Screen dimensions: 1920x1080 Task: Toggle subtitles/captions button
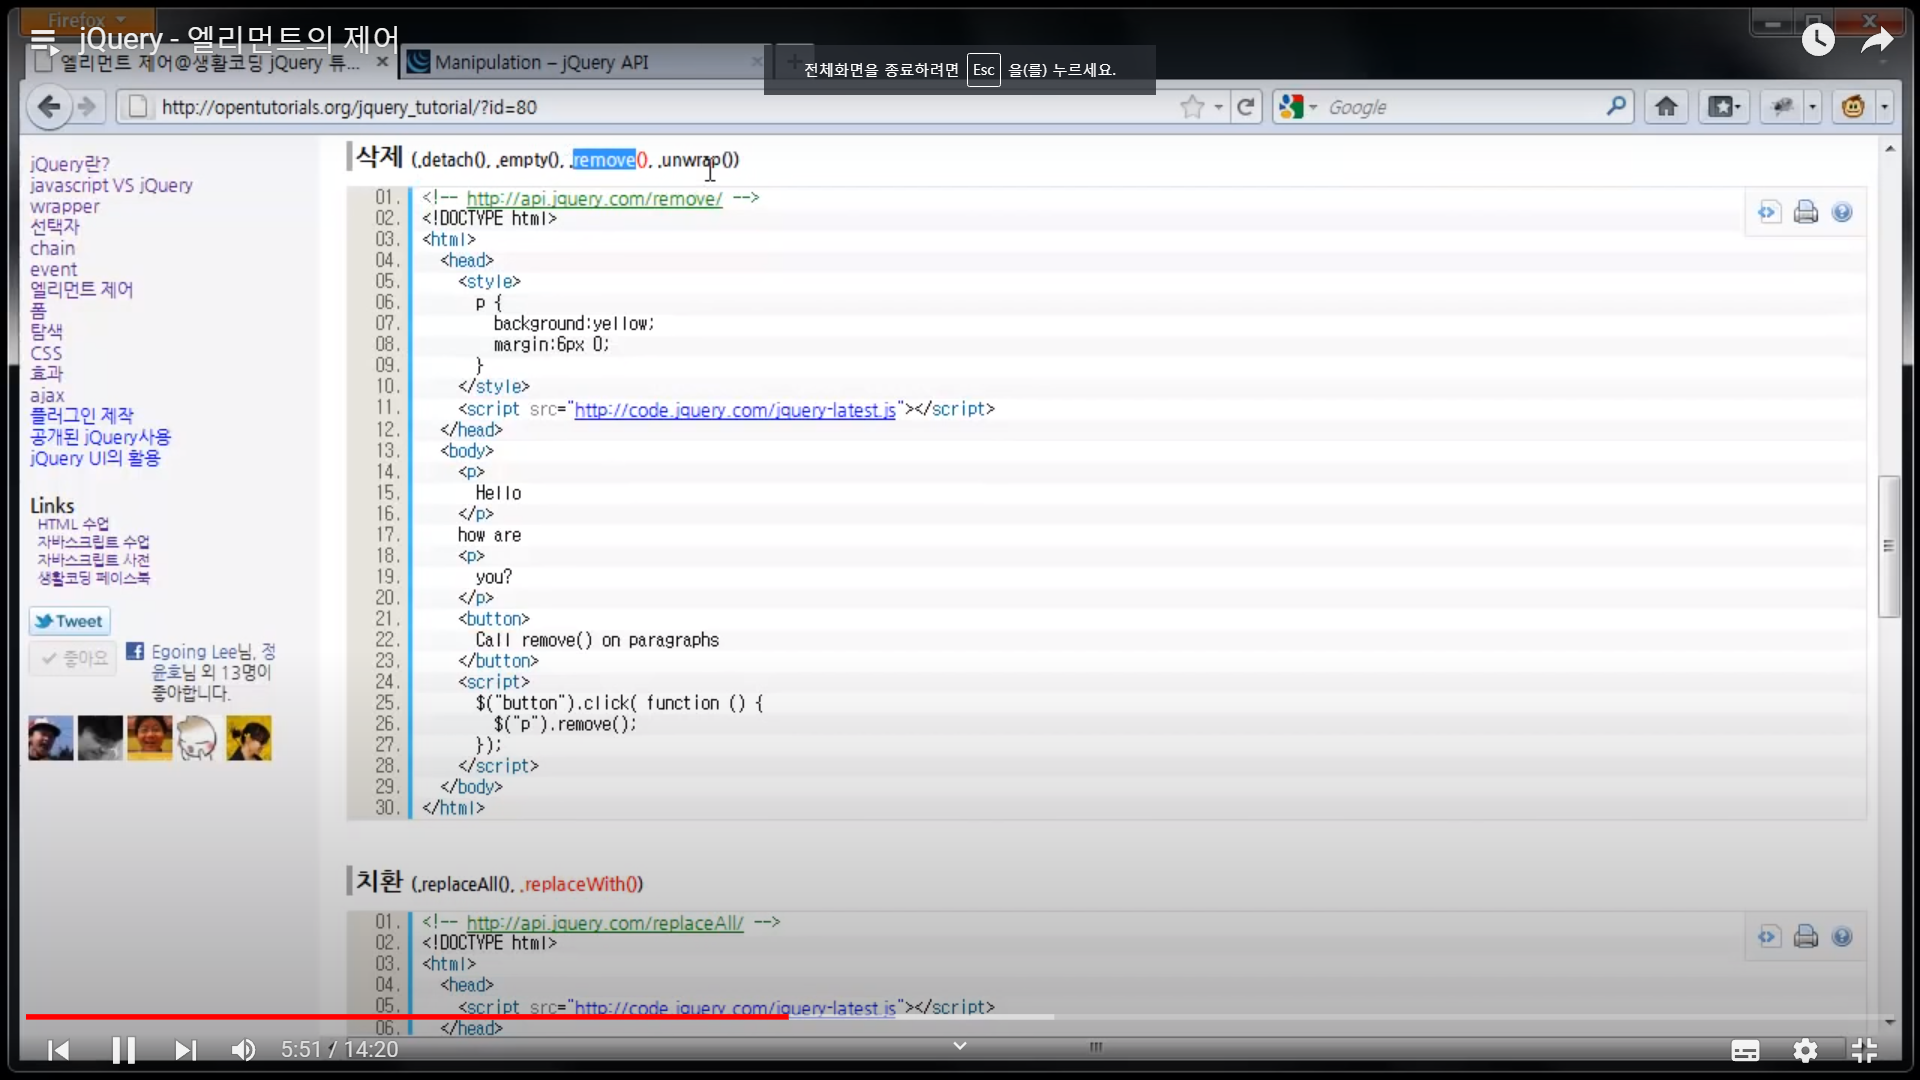point(1745,1050)
